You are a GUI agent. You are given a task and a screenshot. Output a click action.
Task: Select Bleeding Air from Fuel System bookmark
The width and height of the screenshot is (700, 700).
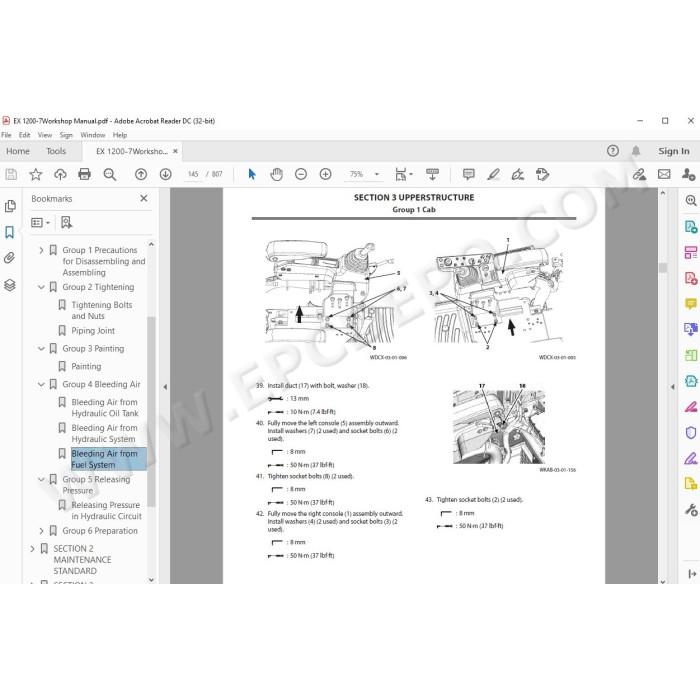pyautogui.click(x=108, y=459)
